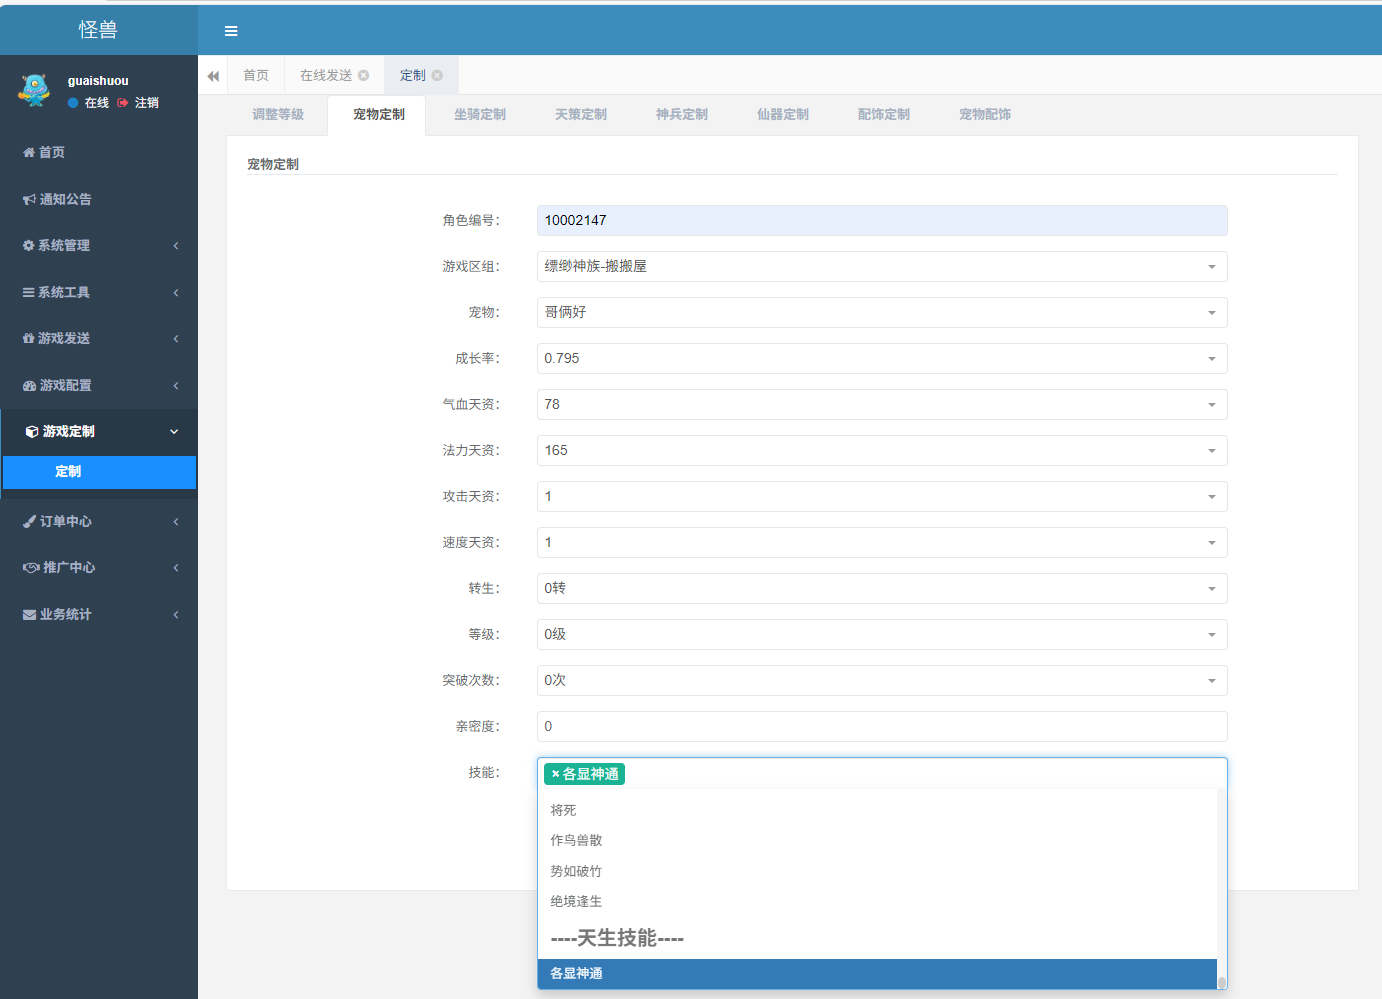Close the 定制 tab via its x icon
1382x999 pixels.
pyautogui.click(x=437, y=76)
